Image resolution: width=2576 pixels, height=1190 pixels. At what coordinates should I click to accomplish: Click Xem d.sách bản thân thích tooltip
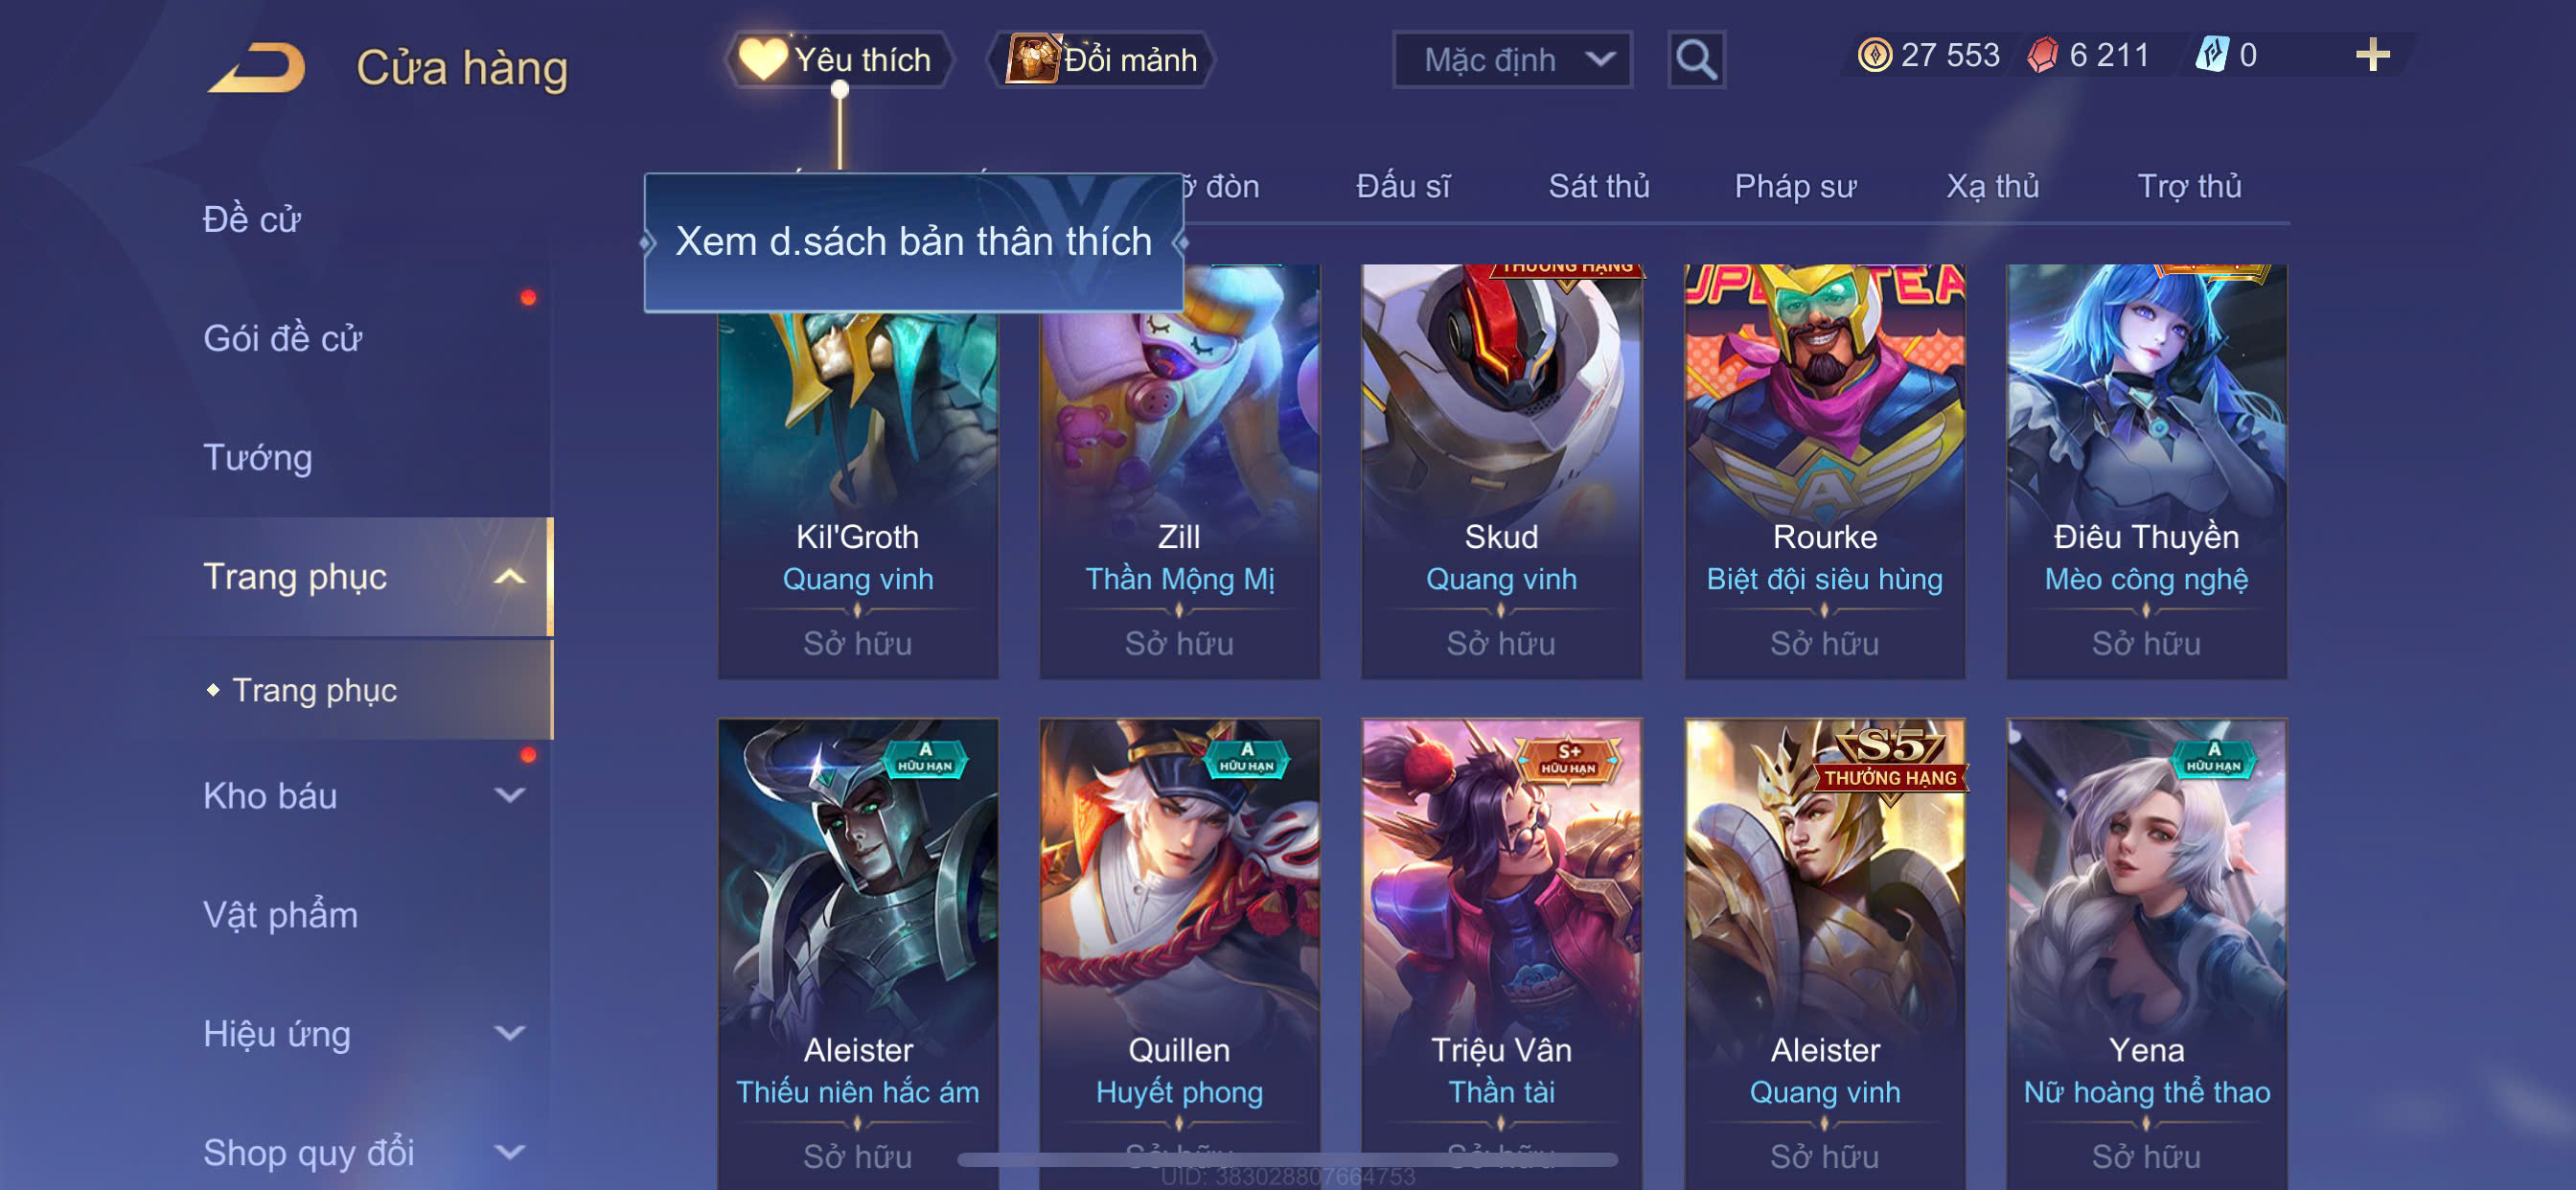(913, 242)
